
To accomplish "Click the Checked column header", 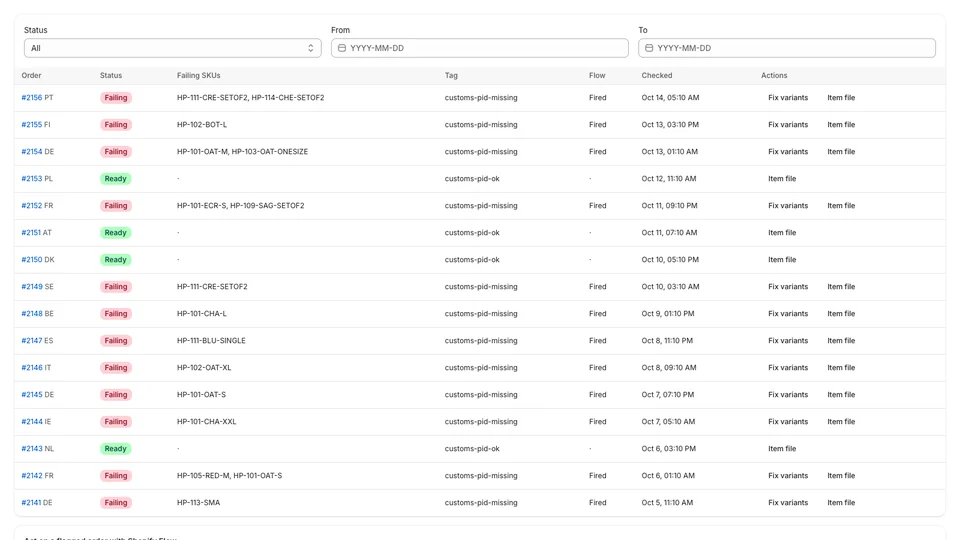I will (x=657, y=75).
